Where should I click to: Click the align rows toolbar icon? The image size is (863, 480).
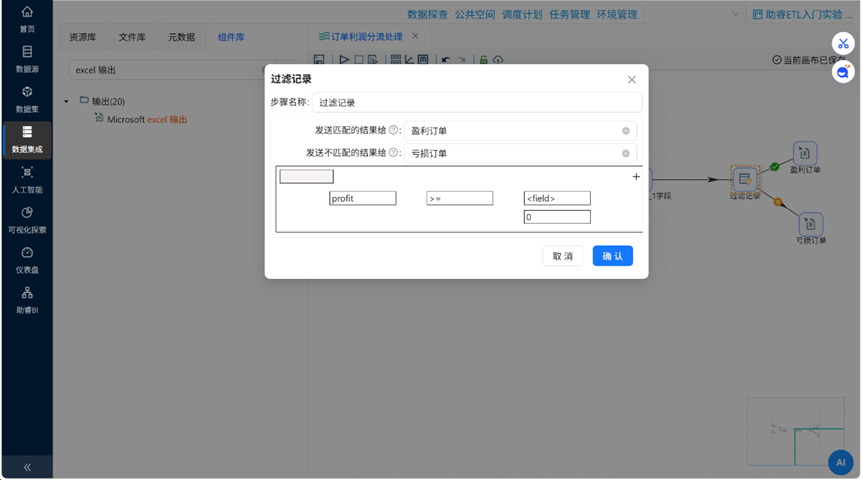396,59
